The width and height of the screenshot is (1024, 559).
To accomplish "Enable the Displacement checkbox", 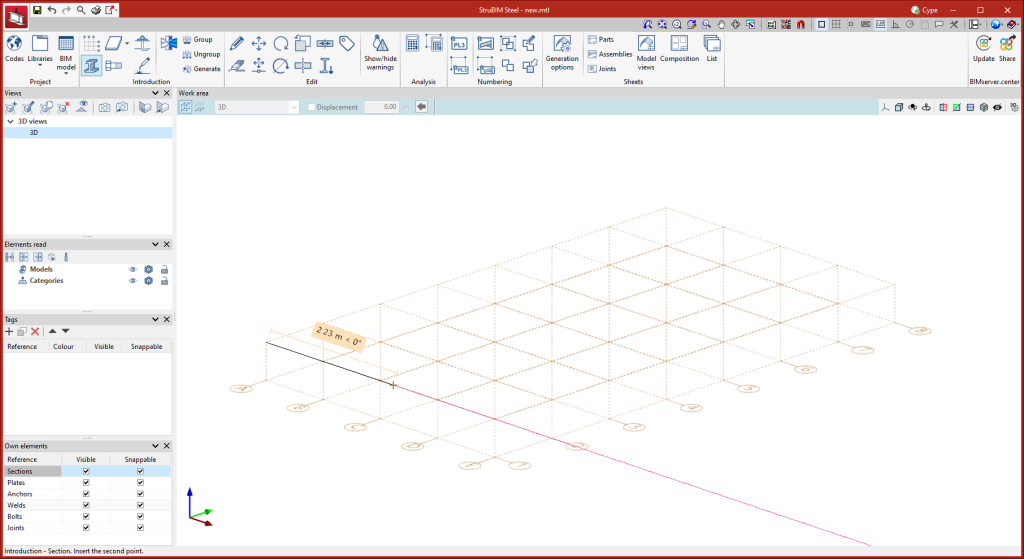I will (x=311, y=107).
